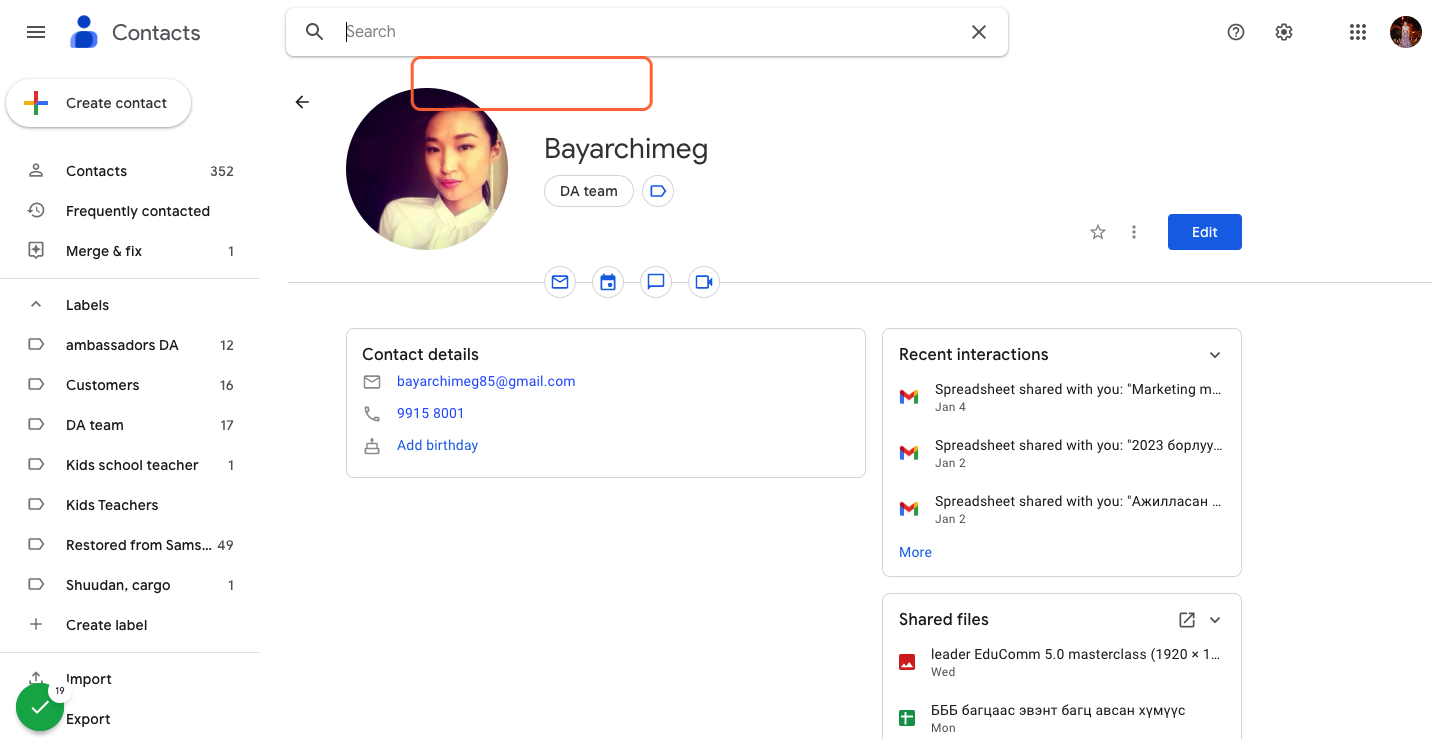Collapse the Recent interactions panel
The width and height of the screenshot is (1440, 739).
(1215, 355)
